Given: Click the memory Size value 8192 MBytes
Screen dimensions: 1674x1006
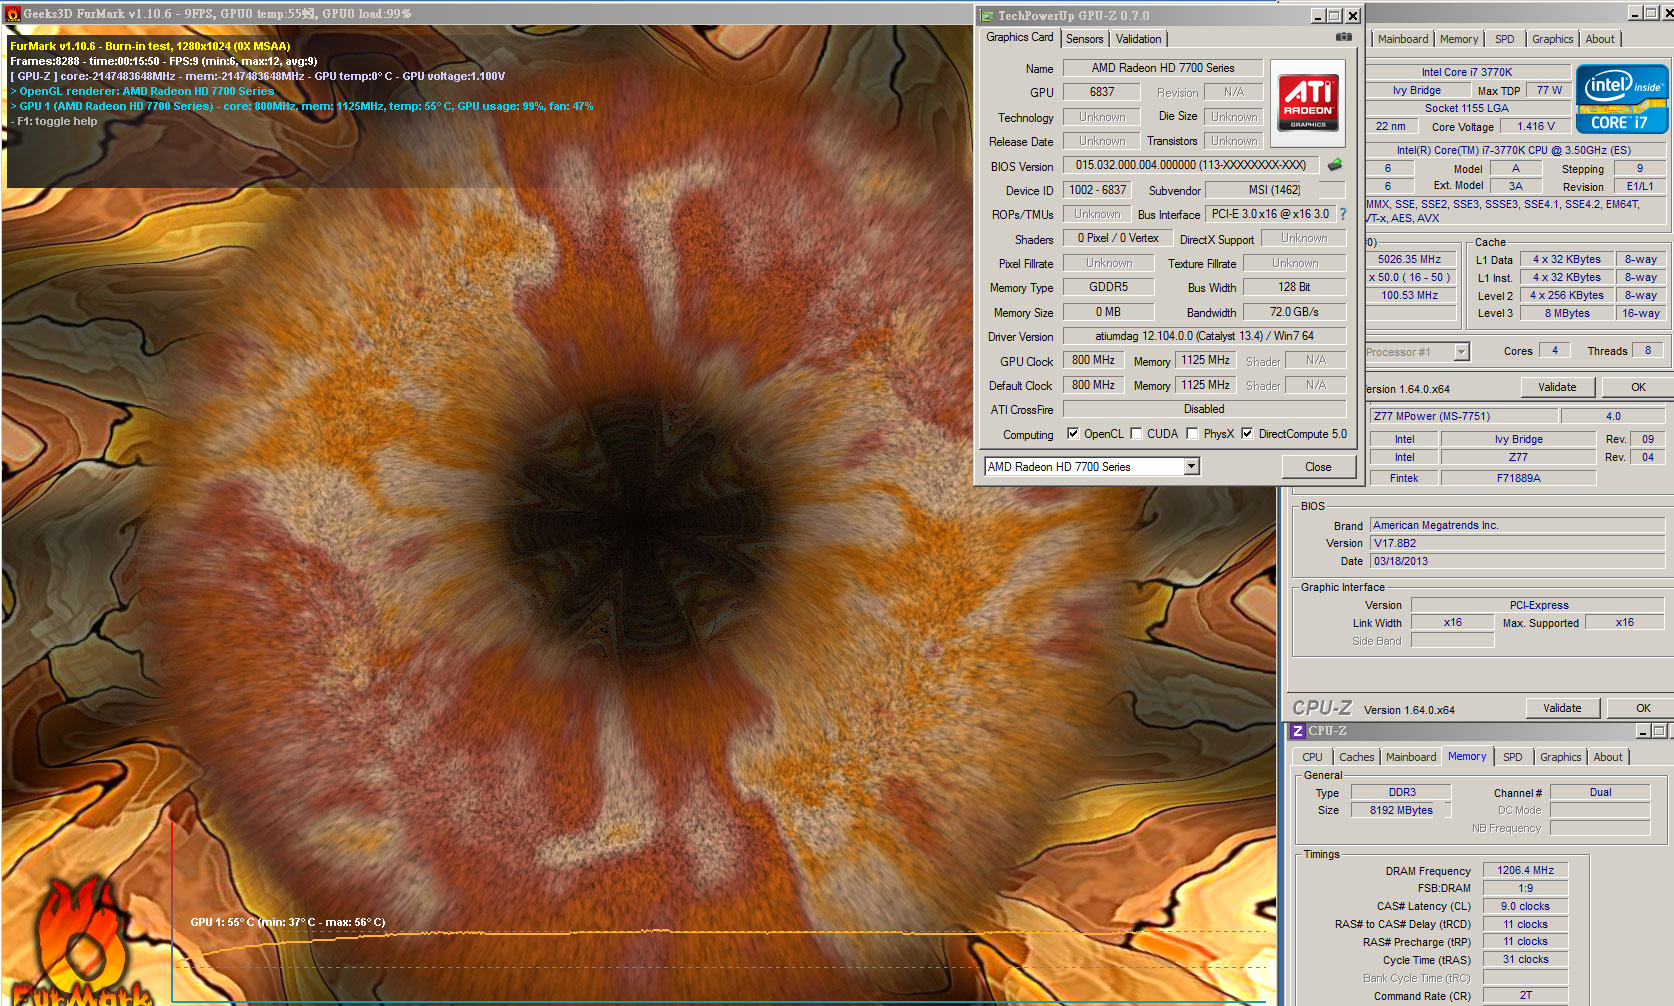Looking at the screenshot, I should pos(1401,810).
